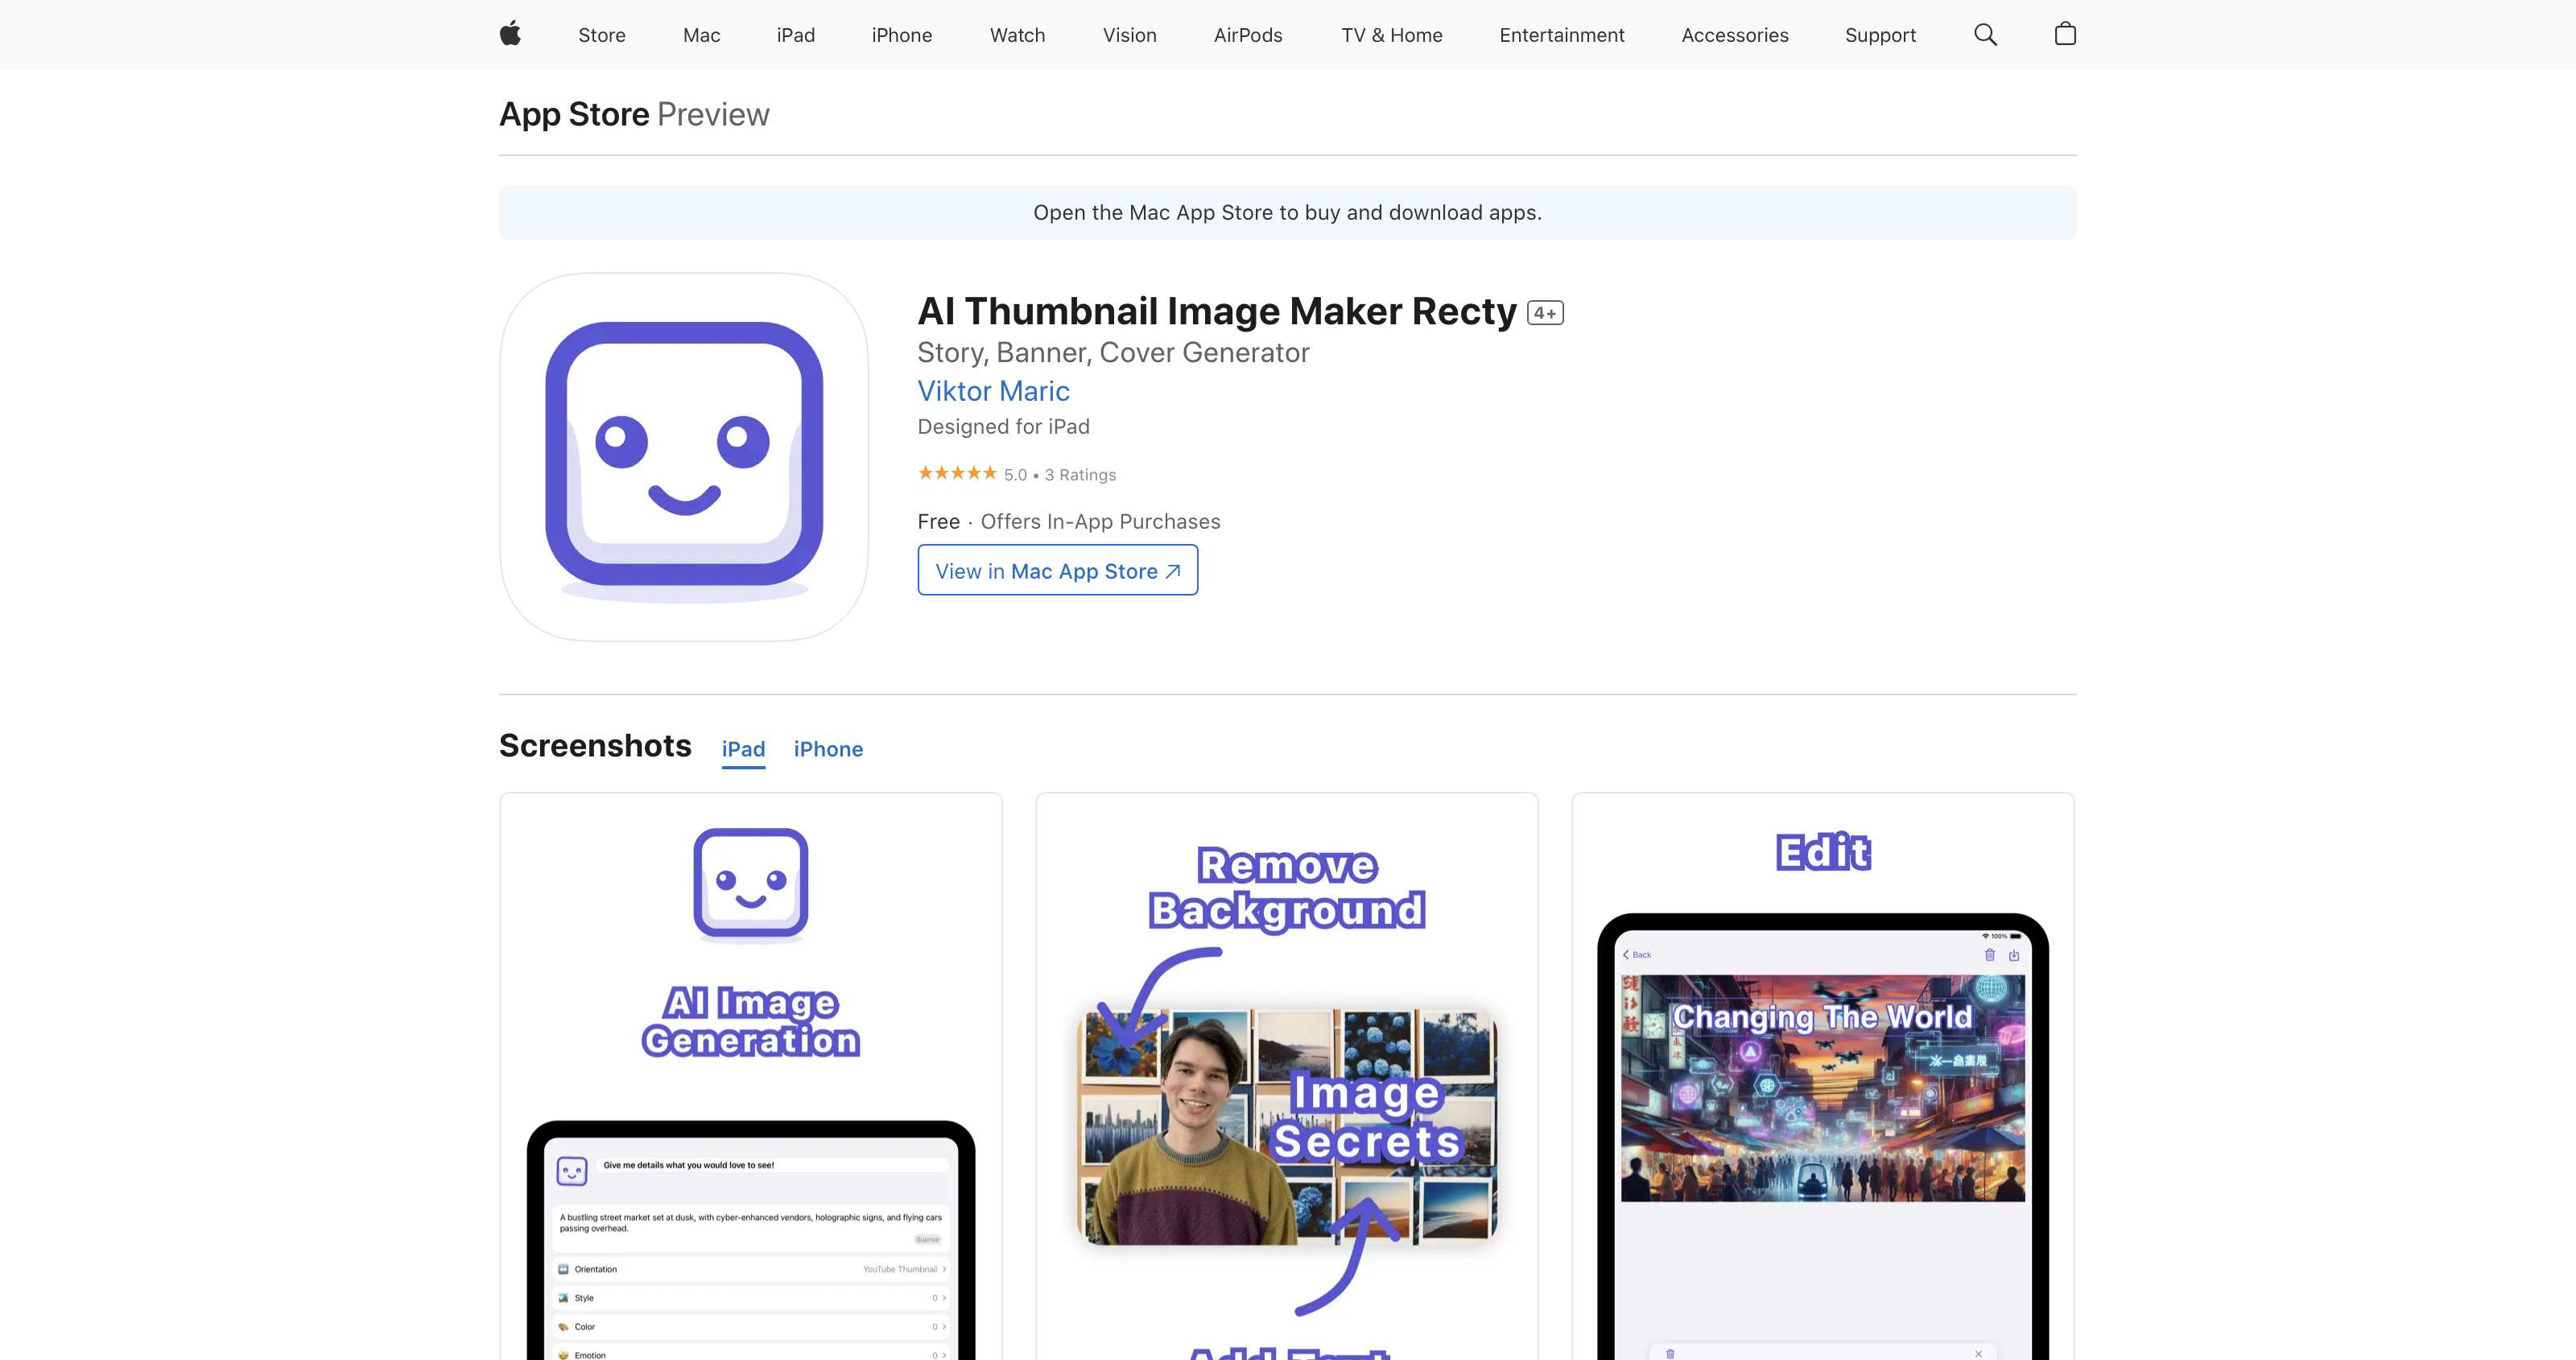The image size is (2576, 1360).
Task: Open the TV & Home menu
Action: point(1391,35)
